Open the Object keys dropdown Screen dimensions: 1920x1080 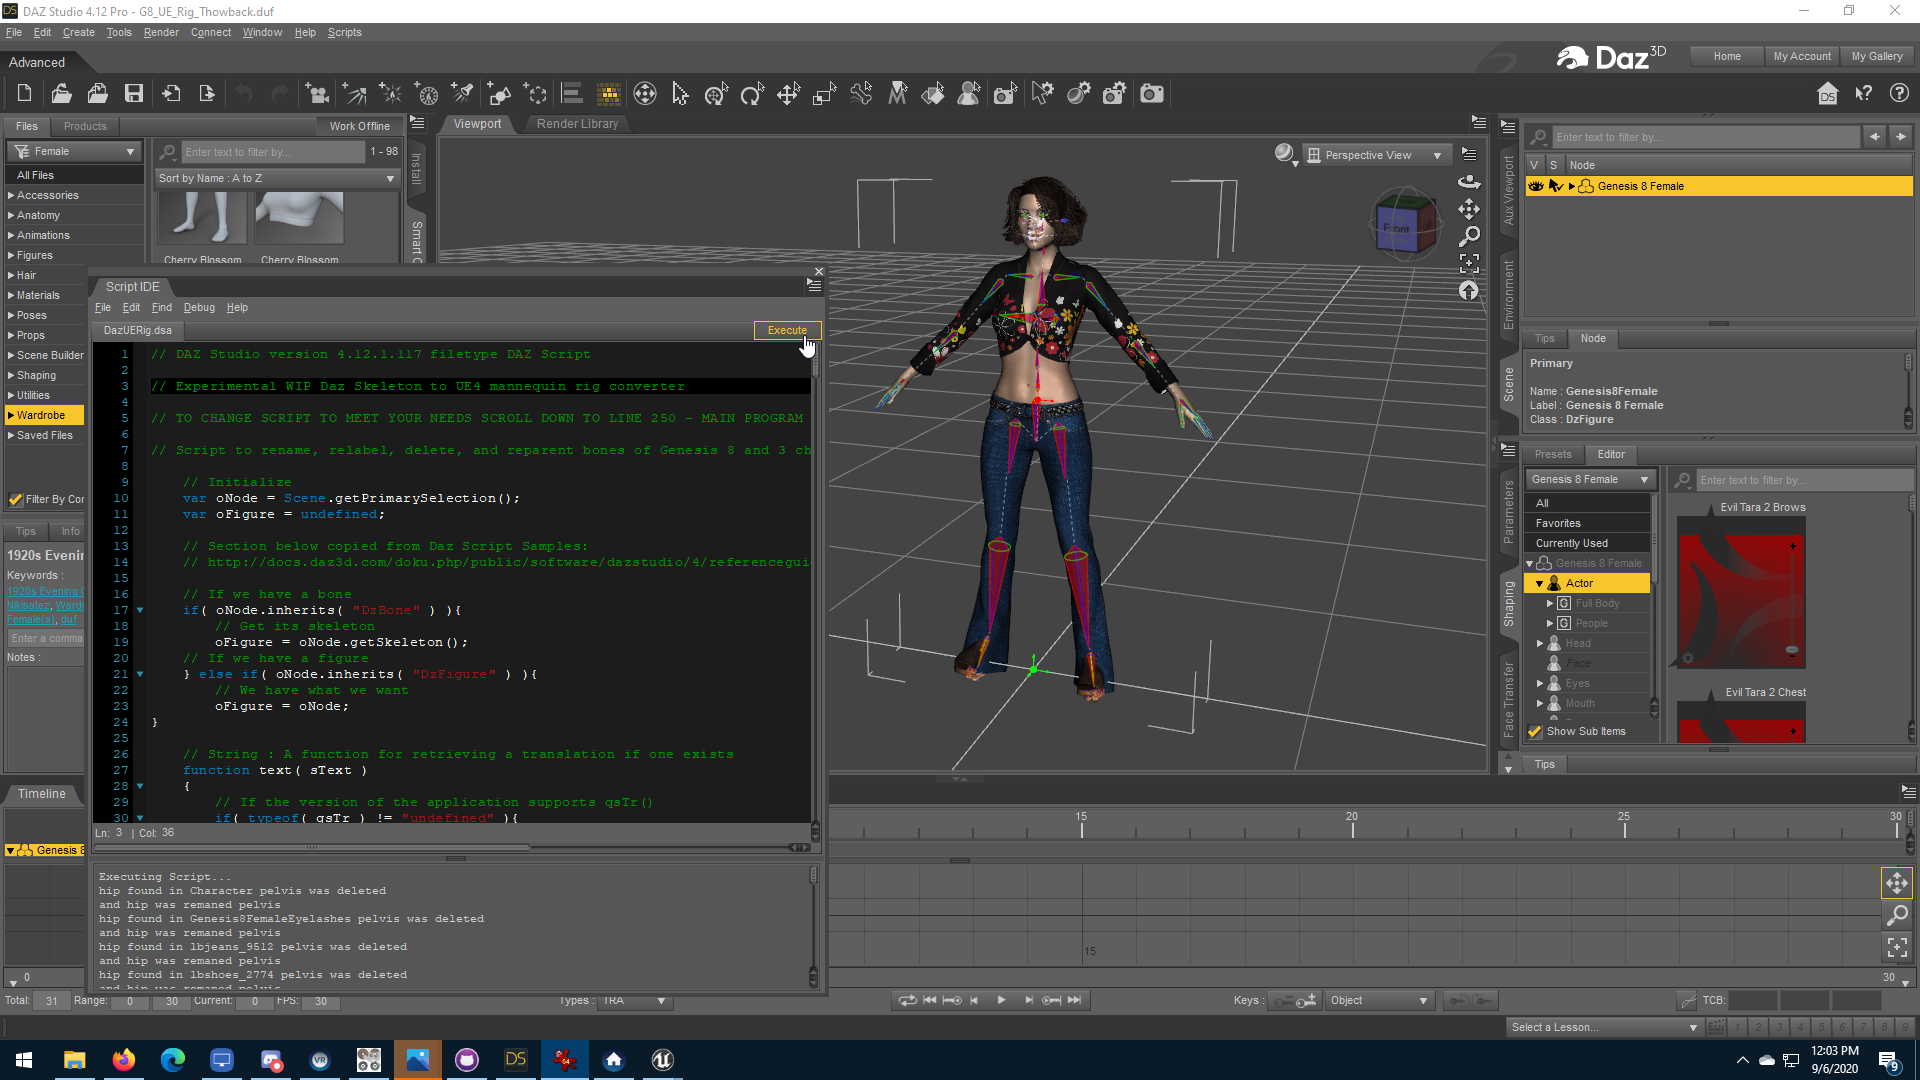1379,1001
